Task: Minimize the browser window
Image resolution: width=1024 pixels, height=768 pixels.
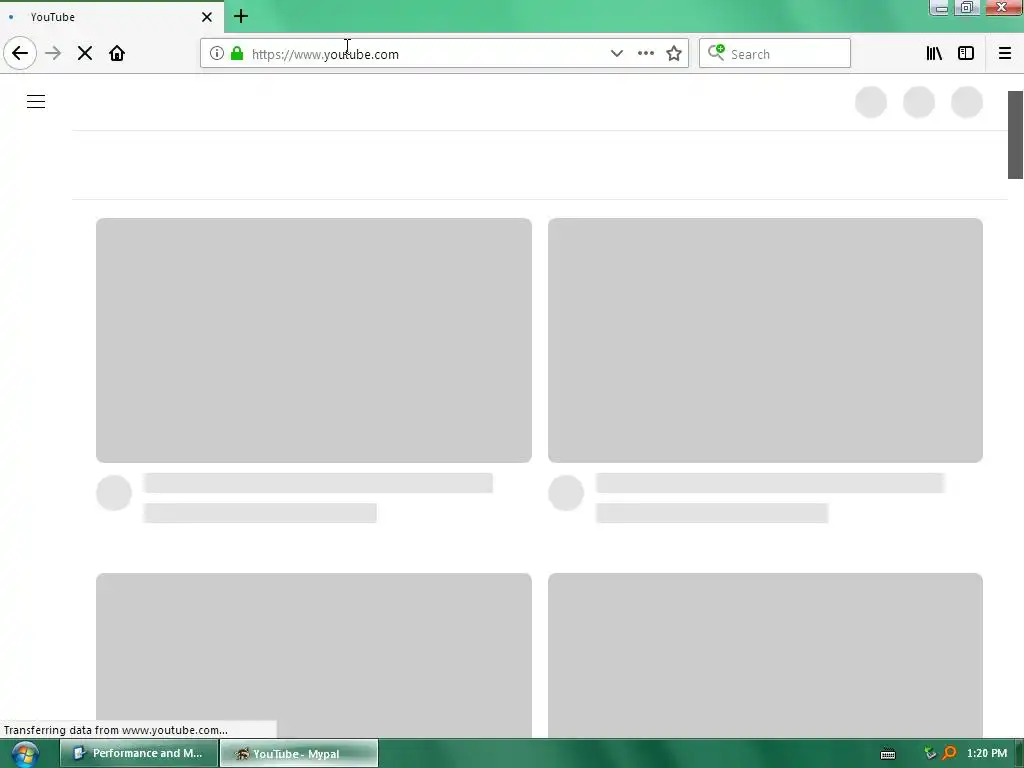Action: (x=939, y=8)
